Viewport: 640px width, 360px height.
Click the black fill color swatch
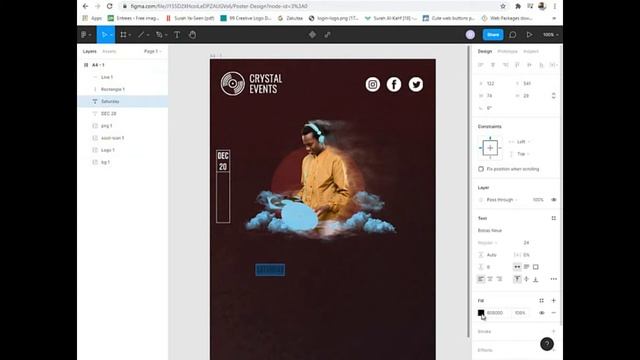point(481,313)
